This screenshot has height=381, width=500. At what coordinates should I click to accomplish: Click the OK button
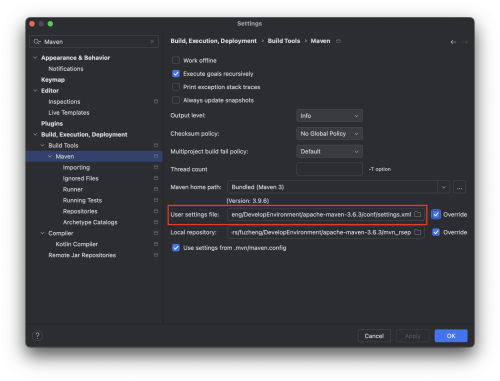pos(451,336)
